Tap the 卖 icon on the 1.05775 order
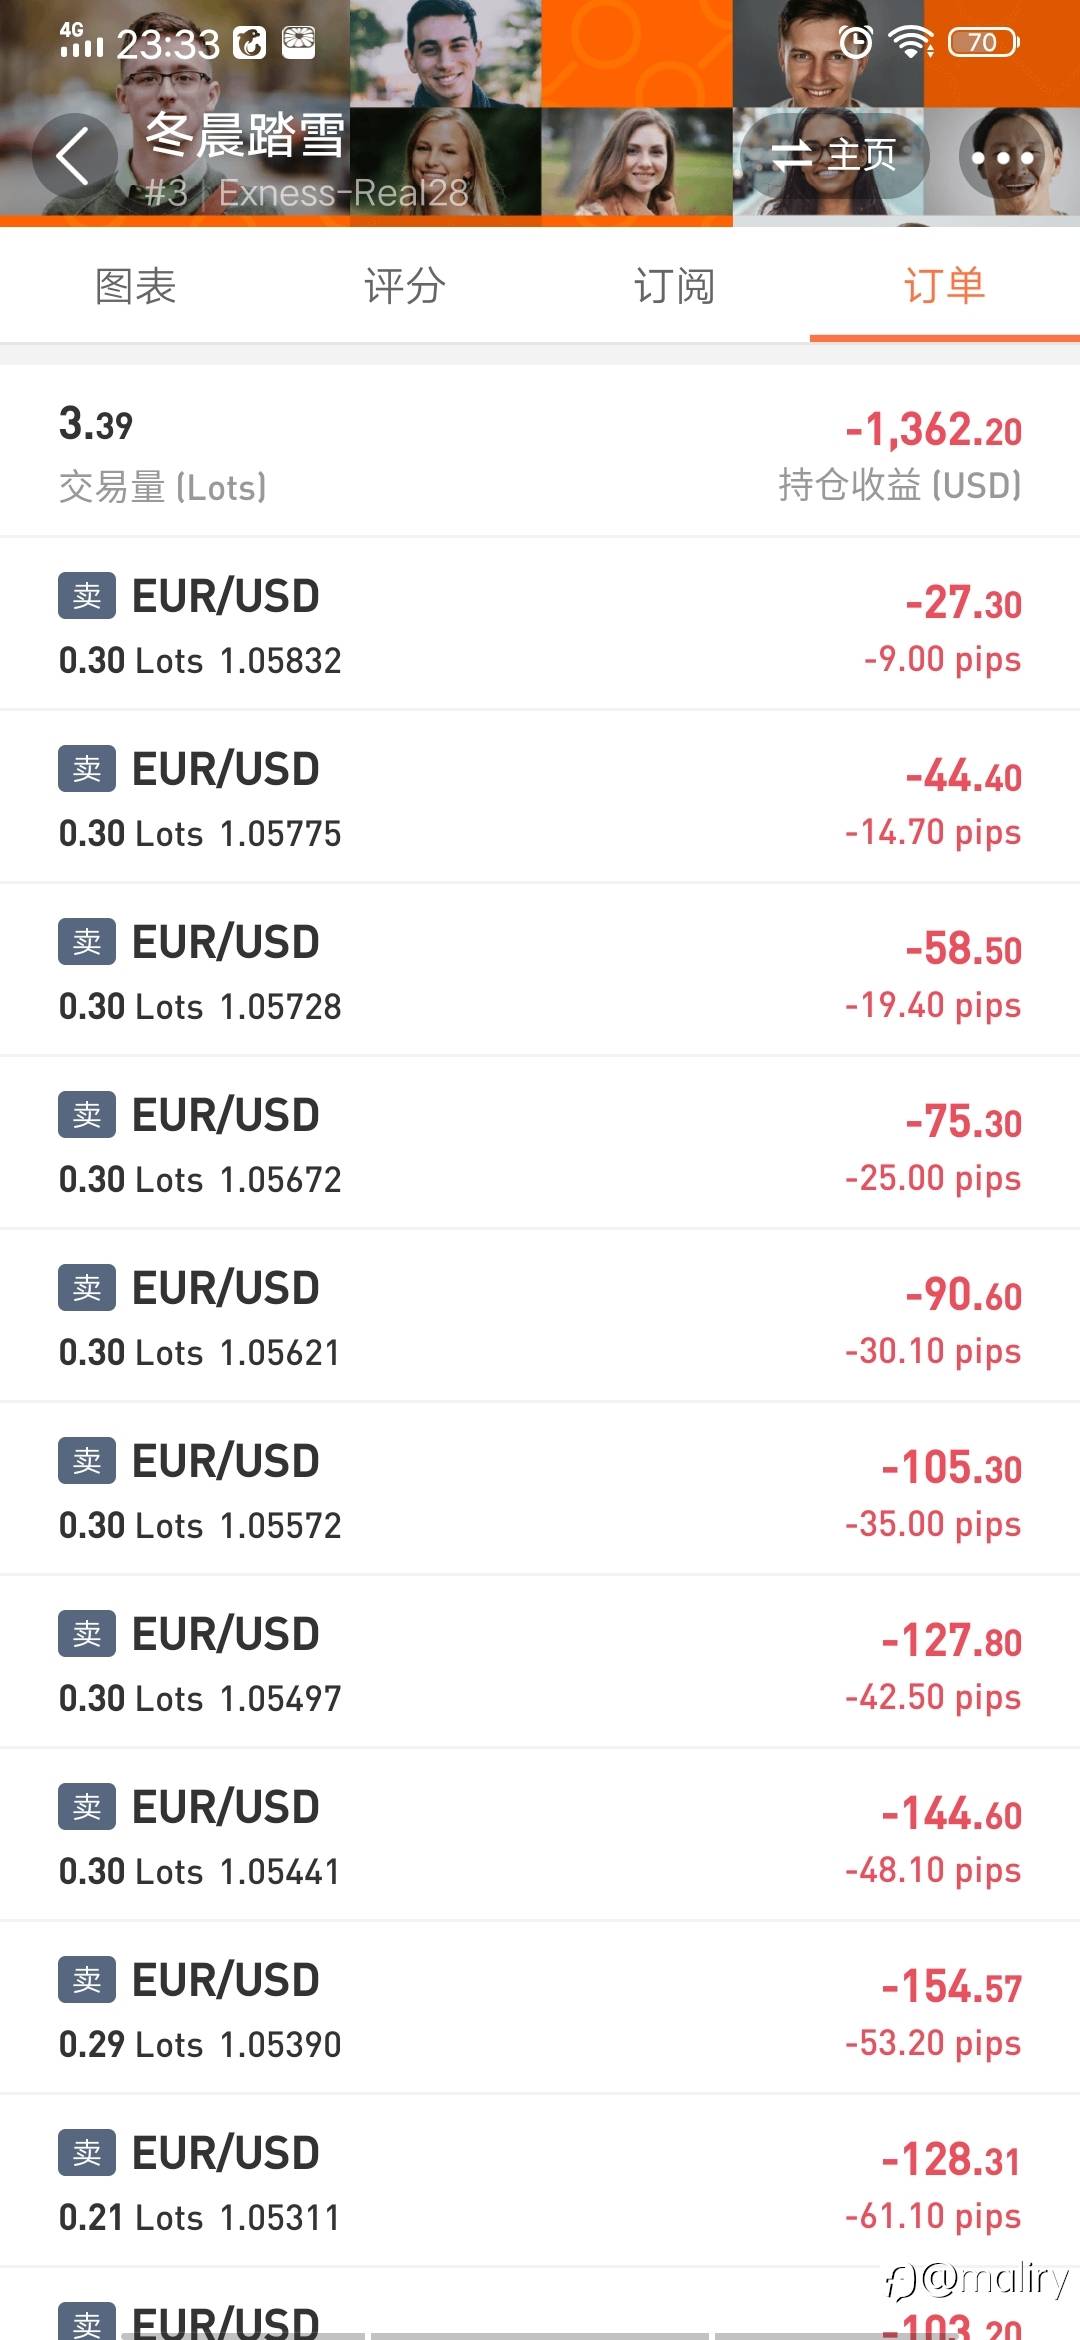 (x=87, y=769)
